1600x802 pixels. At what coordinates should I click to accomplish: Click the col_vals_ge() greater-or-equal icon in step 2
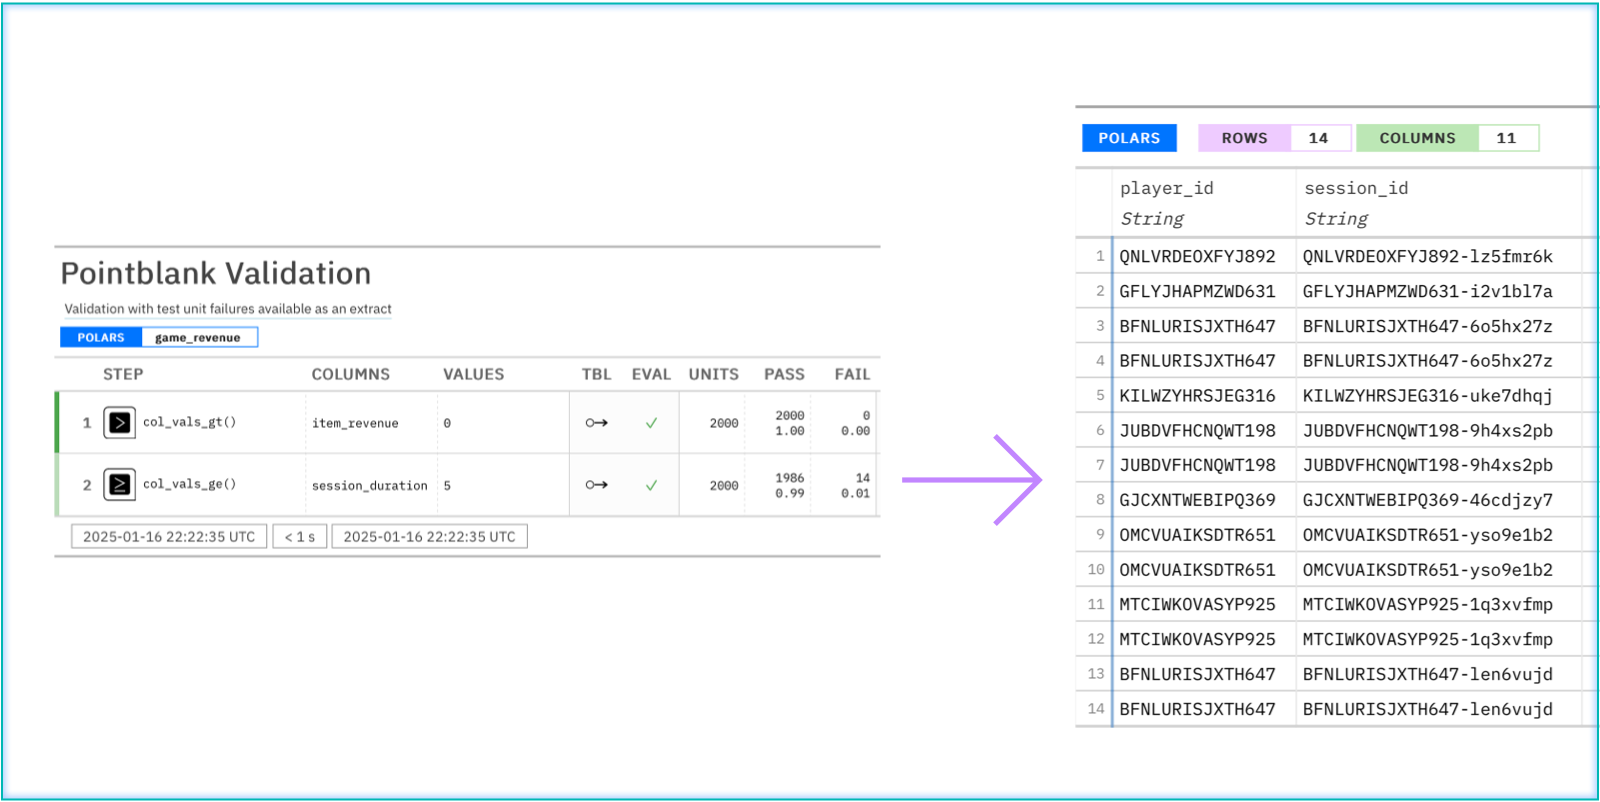(119, 485)
